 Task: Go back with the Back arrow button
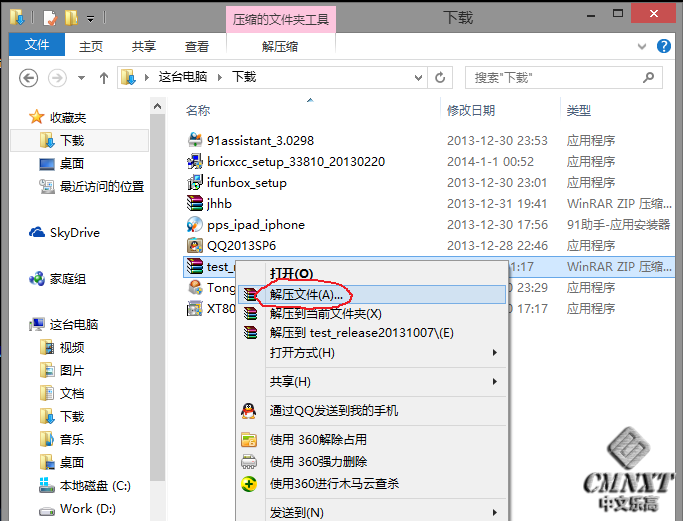click(x=28, y=78)
